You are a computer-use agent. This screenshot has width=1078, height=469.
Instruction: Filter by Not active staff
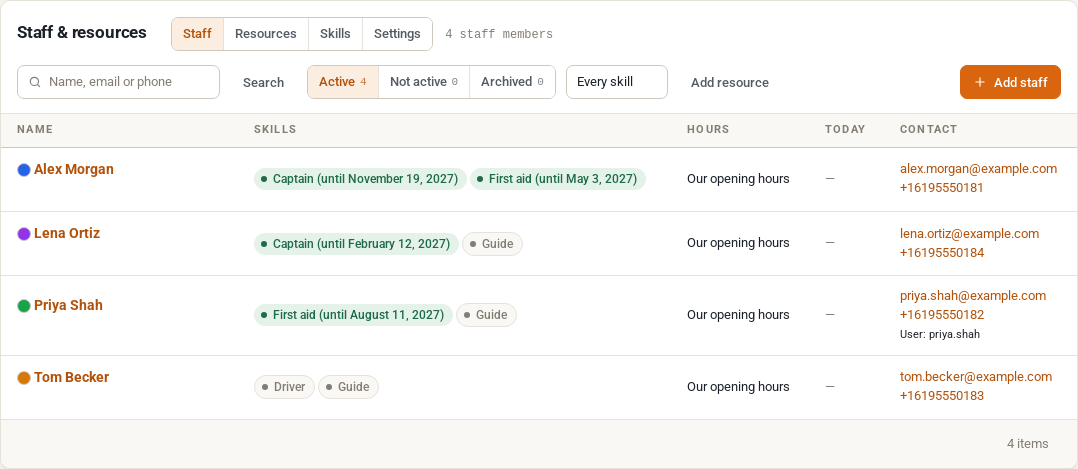[424, 82]
